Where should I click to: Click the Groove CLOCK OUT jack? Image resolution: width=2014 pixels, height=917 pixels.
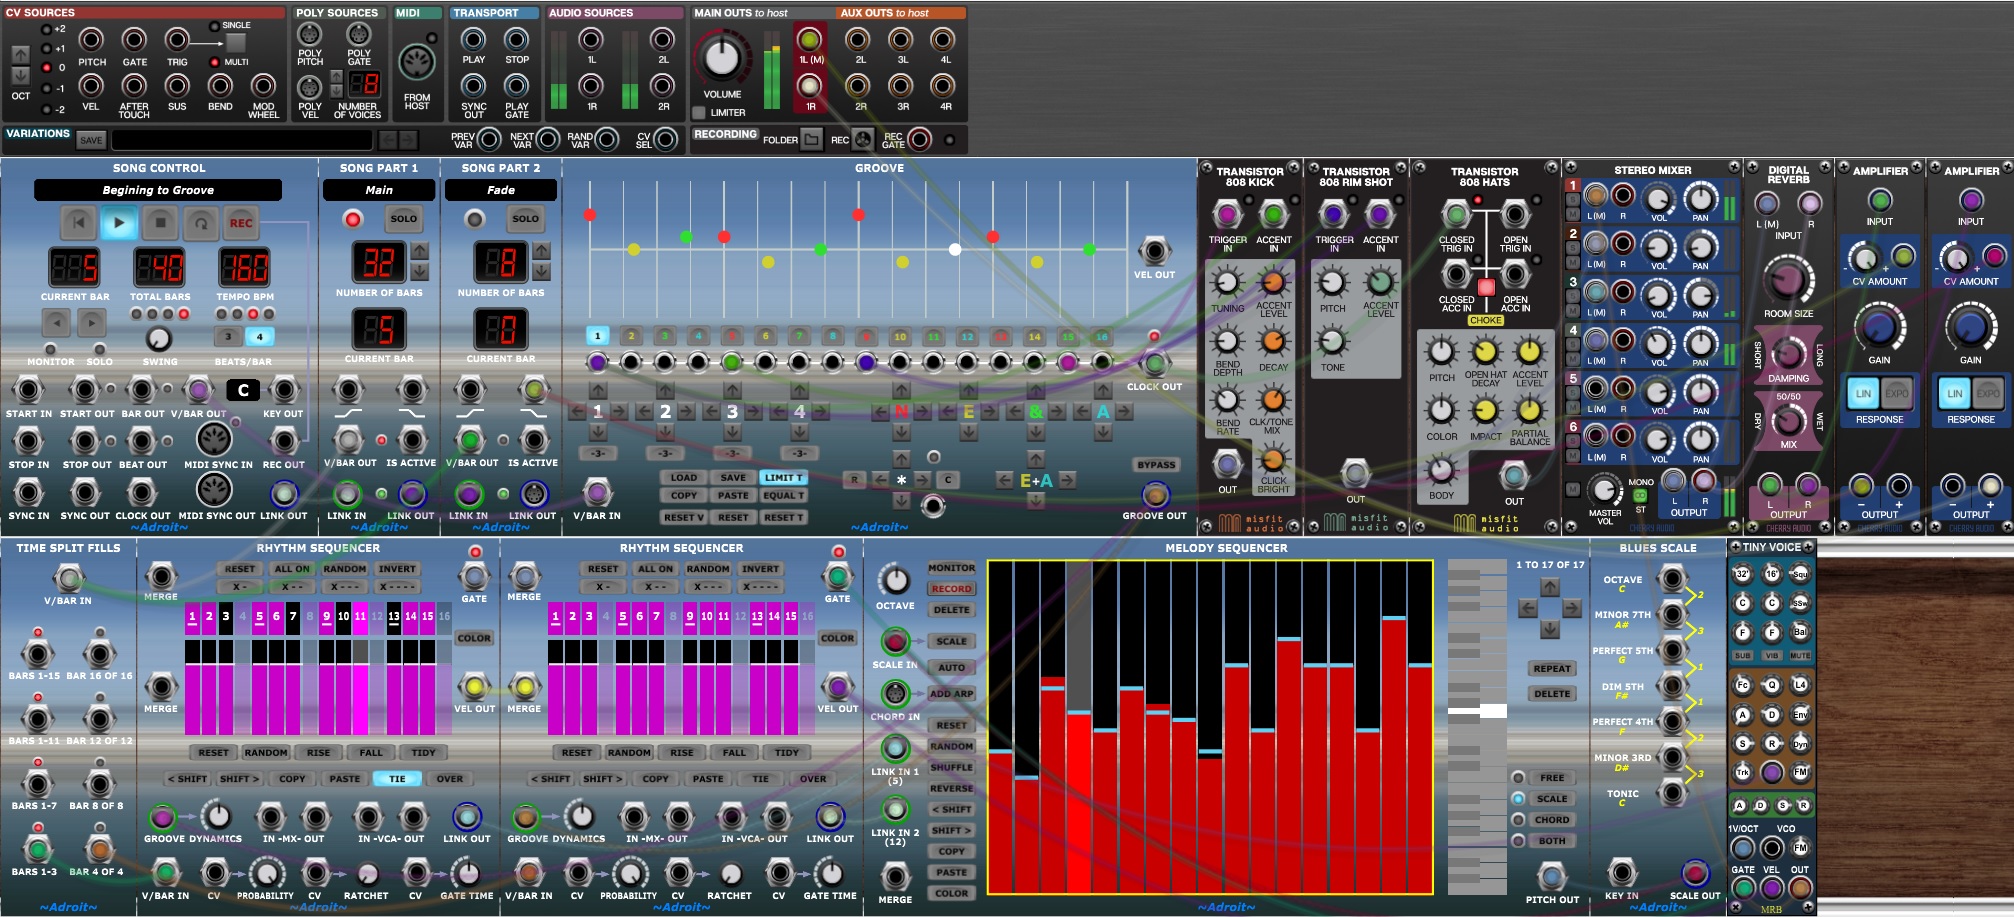tap(1154, 363)
